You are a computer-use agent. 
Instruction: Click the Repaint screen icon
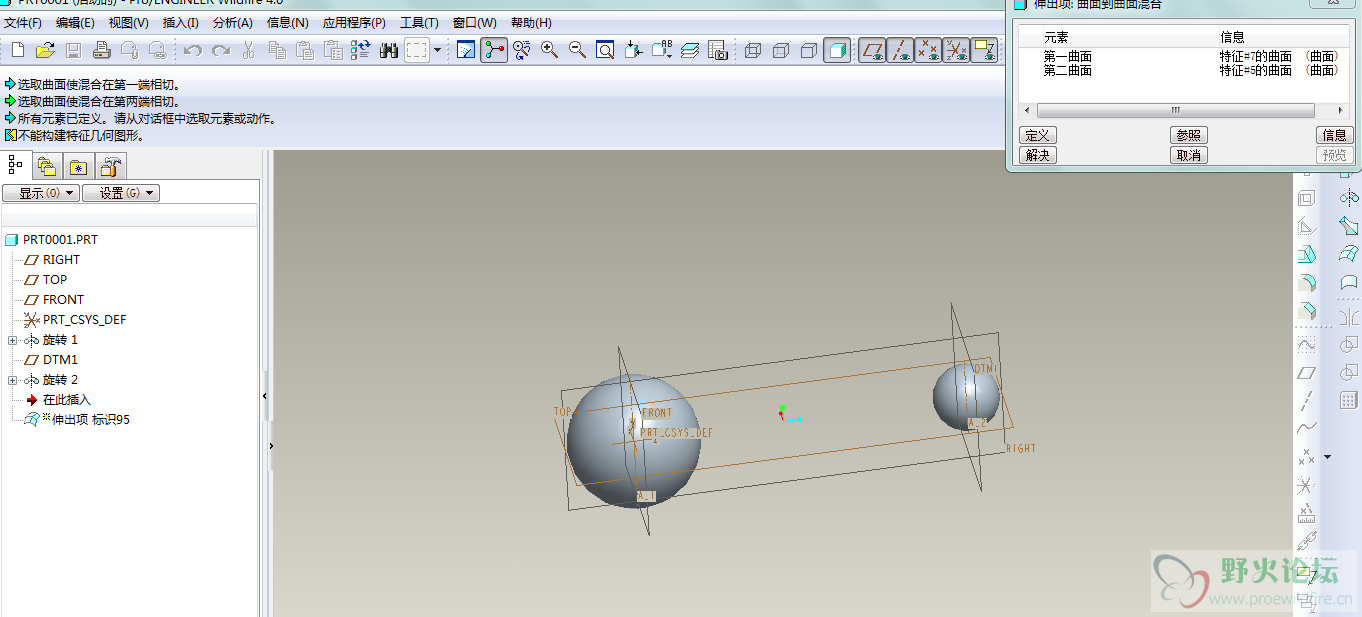(x=465, y=50)
